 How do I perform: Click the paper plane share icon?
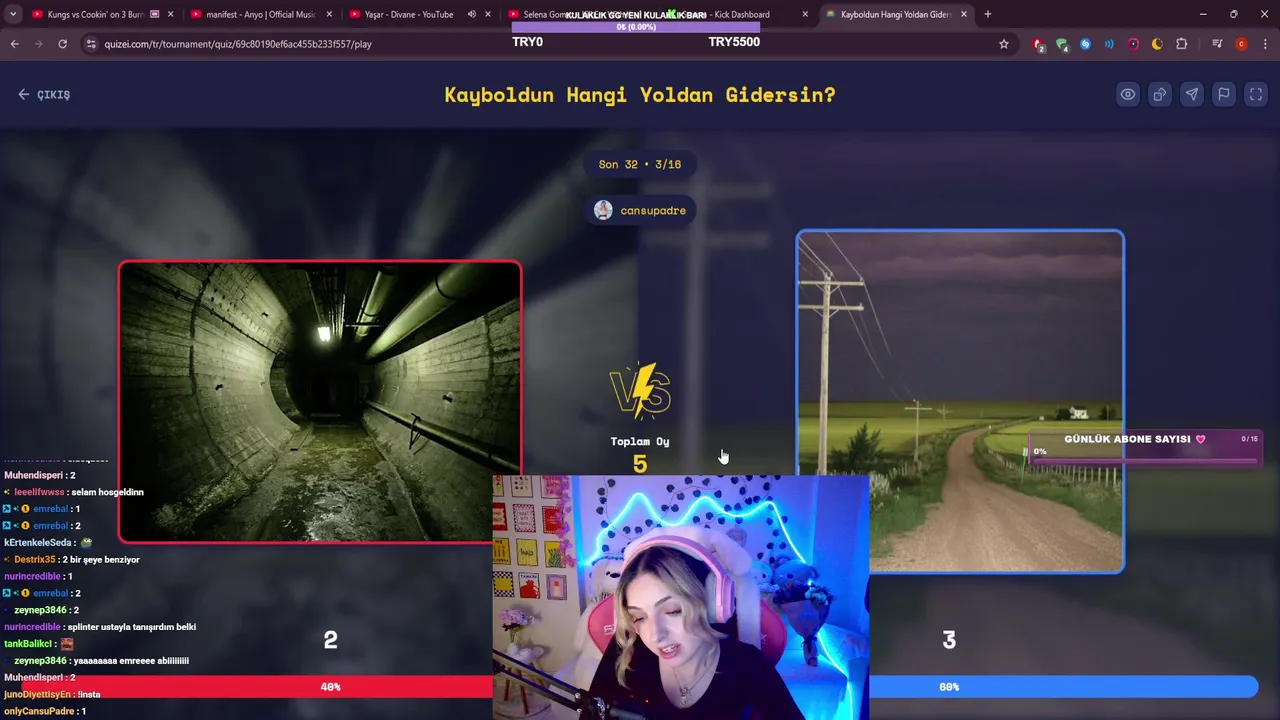(x=1191, y=94)
